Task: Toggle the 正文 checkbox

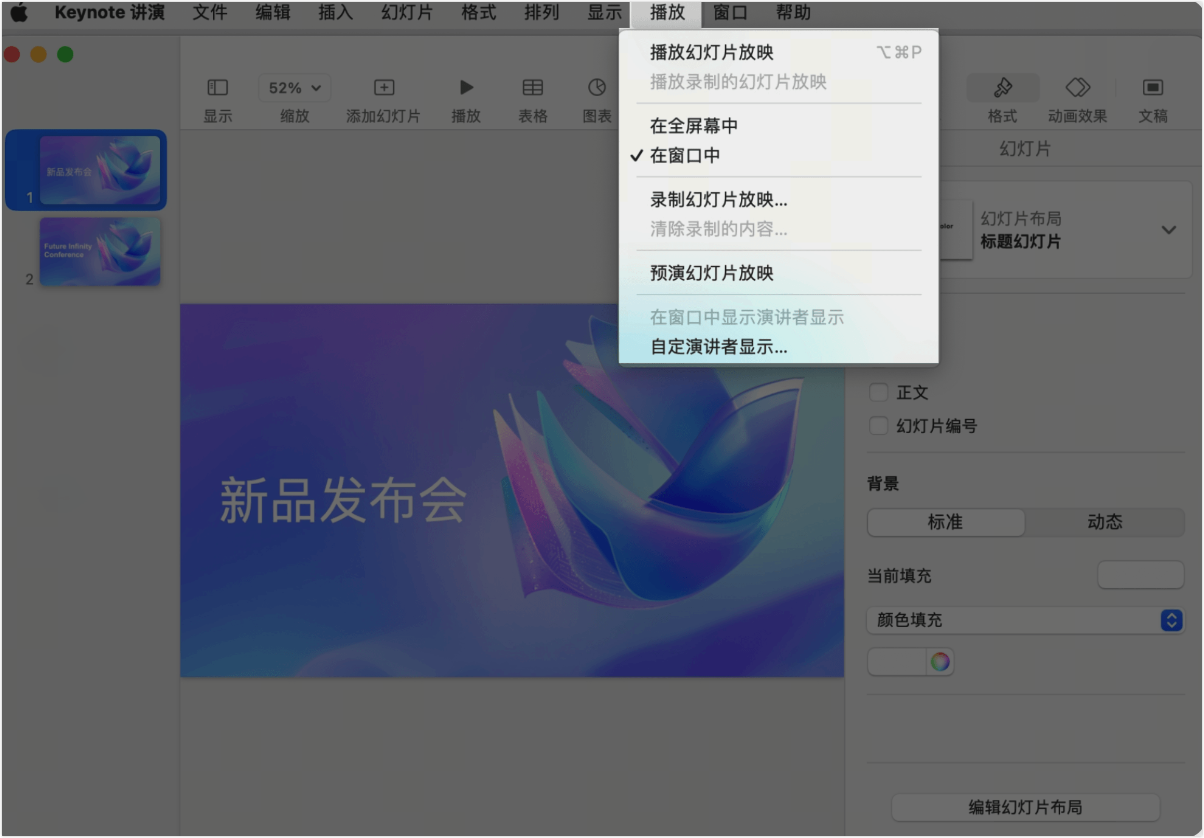Action: click(879, 393)
